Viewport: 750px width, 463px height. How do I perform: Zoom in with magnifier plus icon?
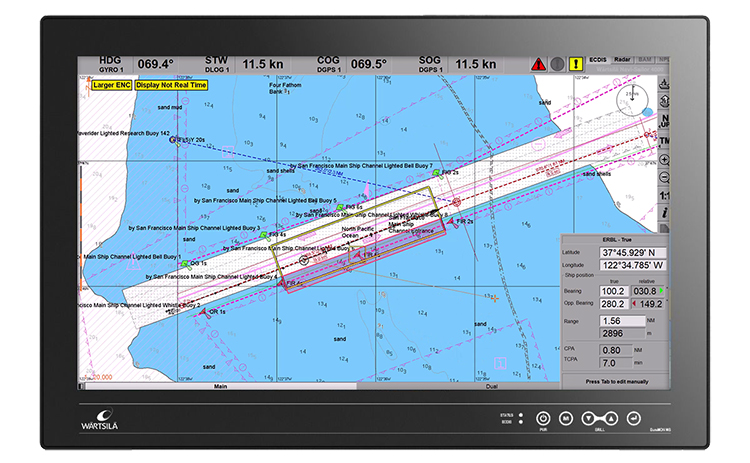tap(665, 159)
